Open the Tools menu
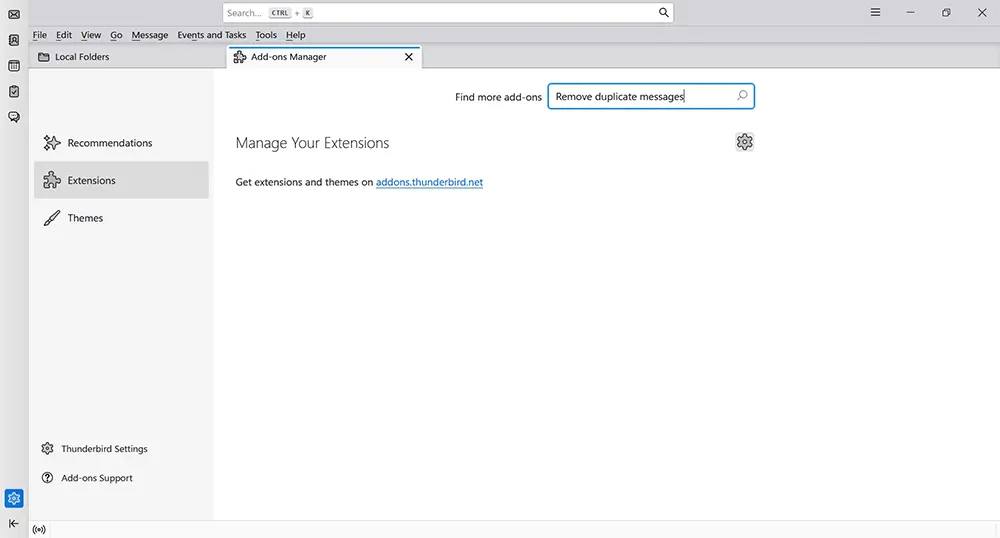The width and height of the screenshot is (1000, 538). click(266, 35)
